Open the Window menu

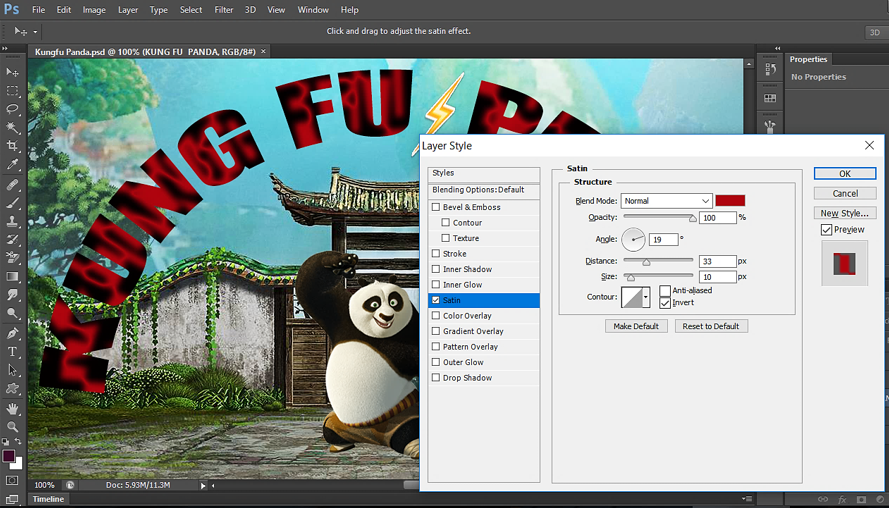(313, 10)
